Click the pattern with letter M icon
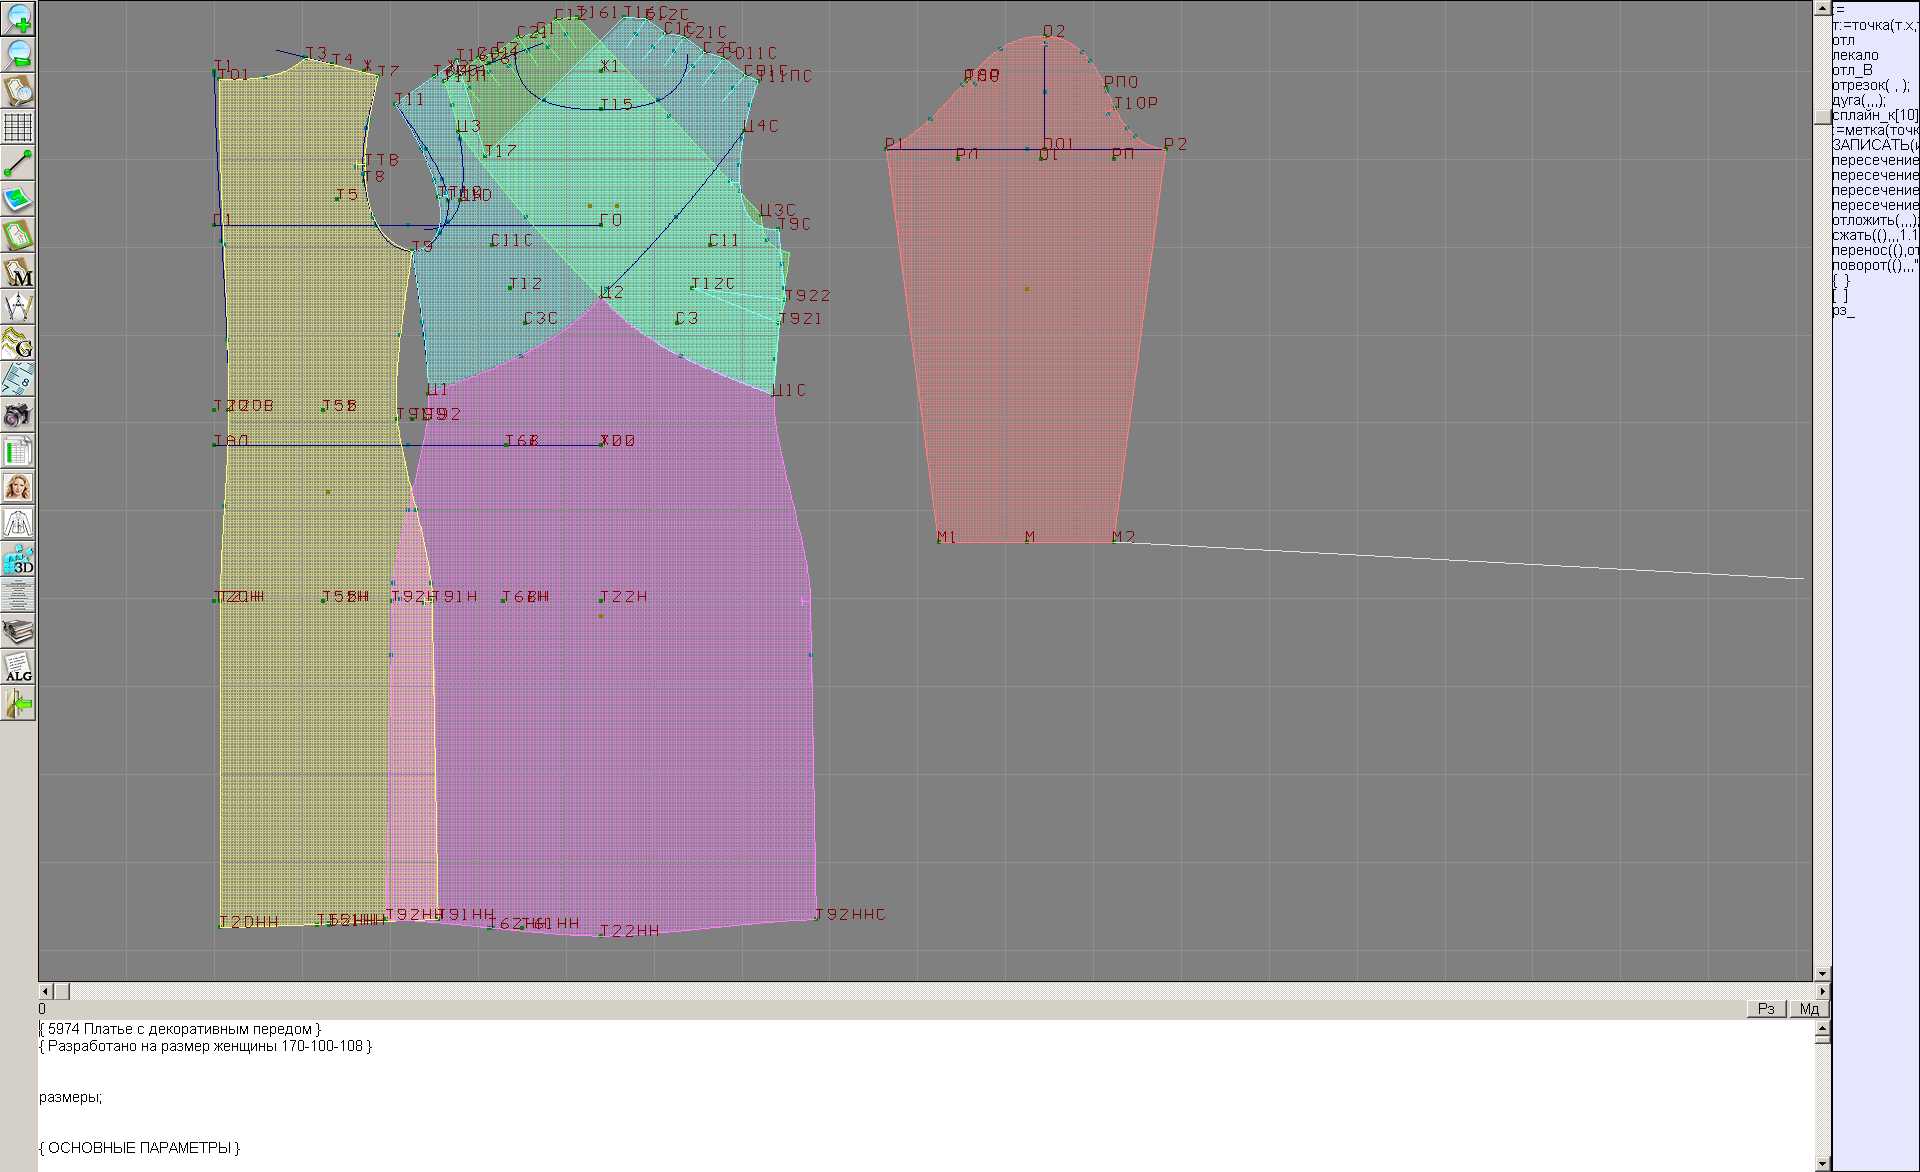 point(18,271)
